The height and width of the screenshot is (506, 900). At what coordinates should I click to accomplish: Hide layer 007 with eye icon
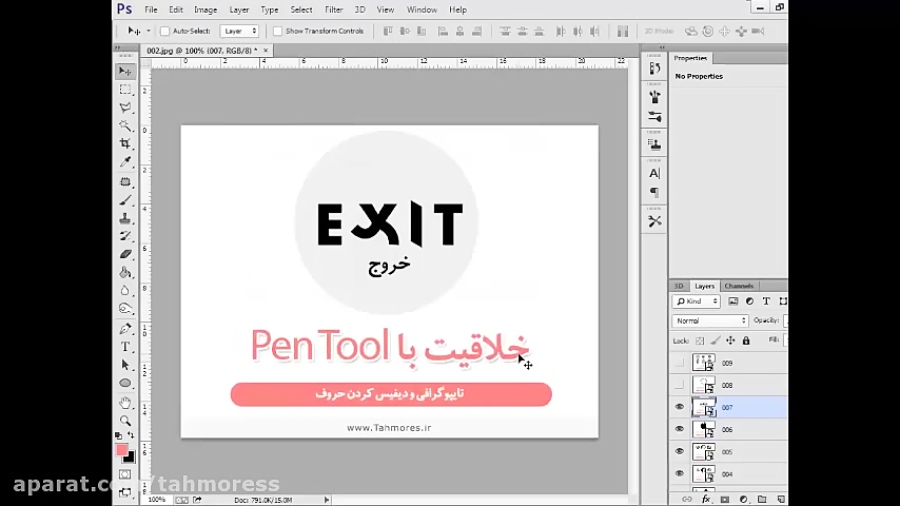680,407
